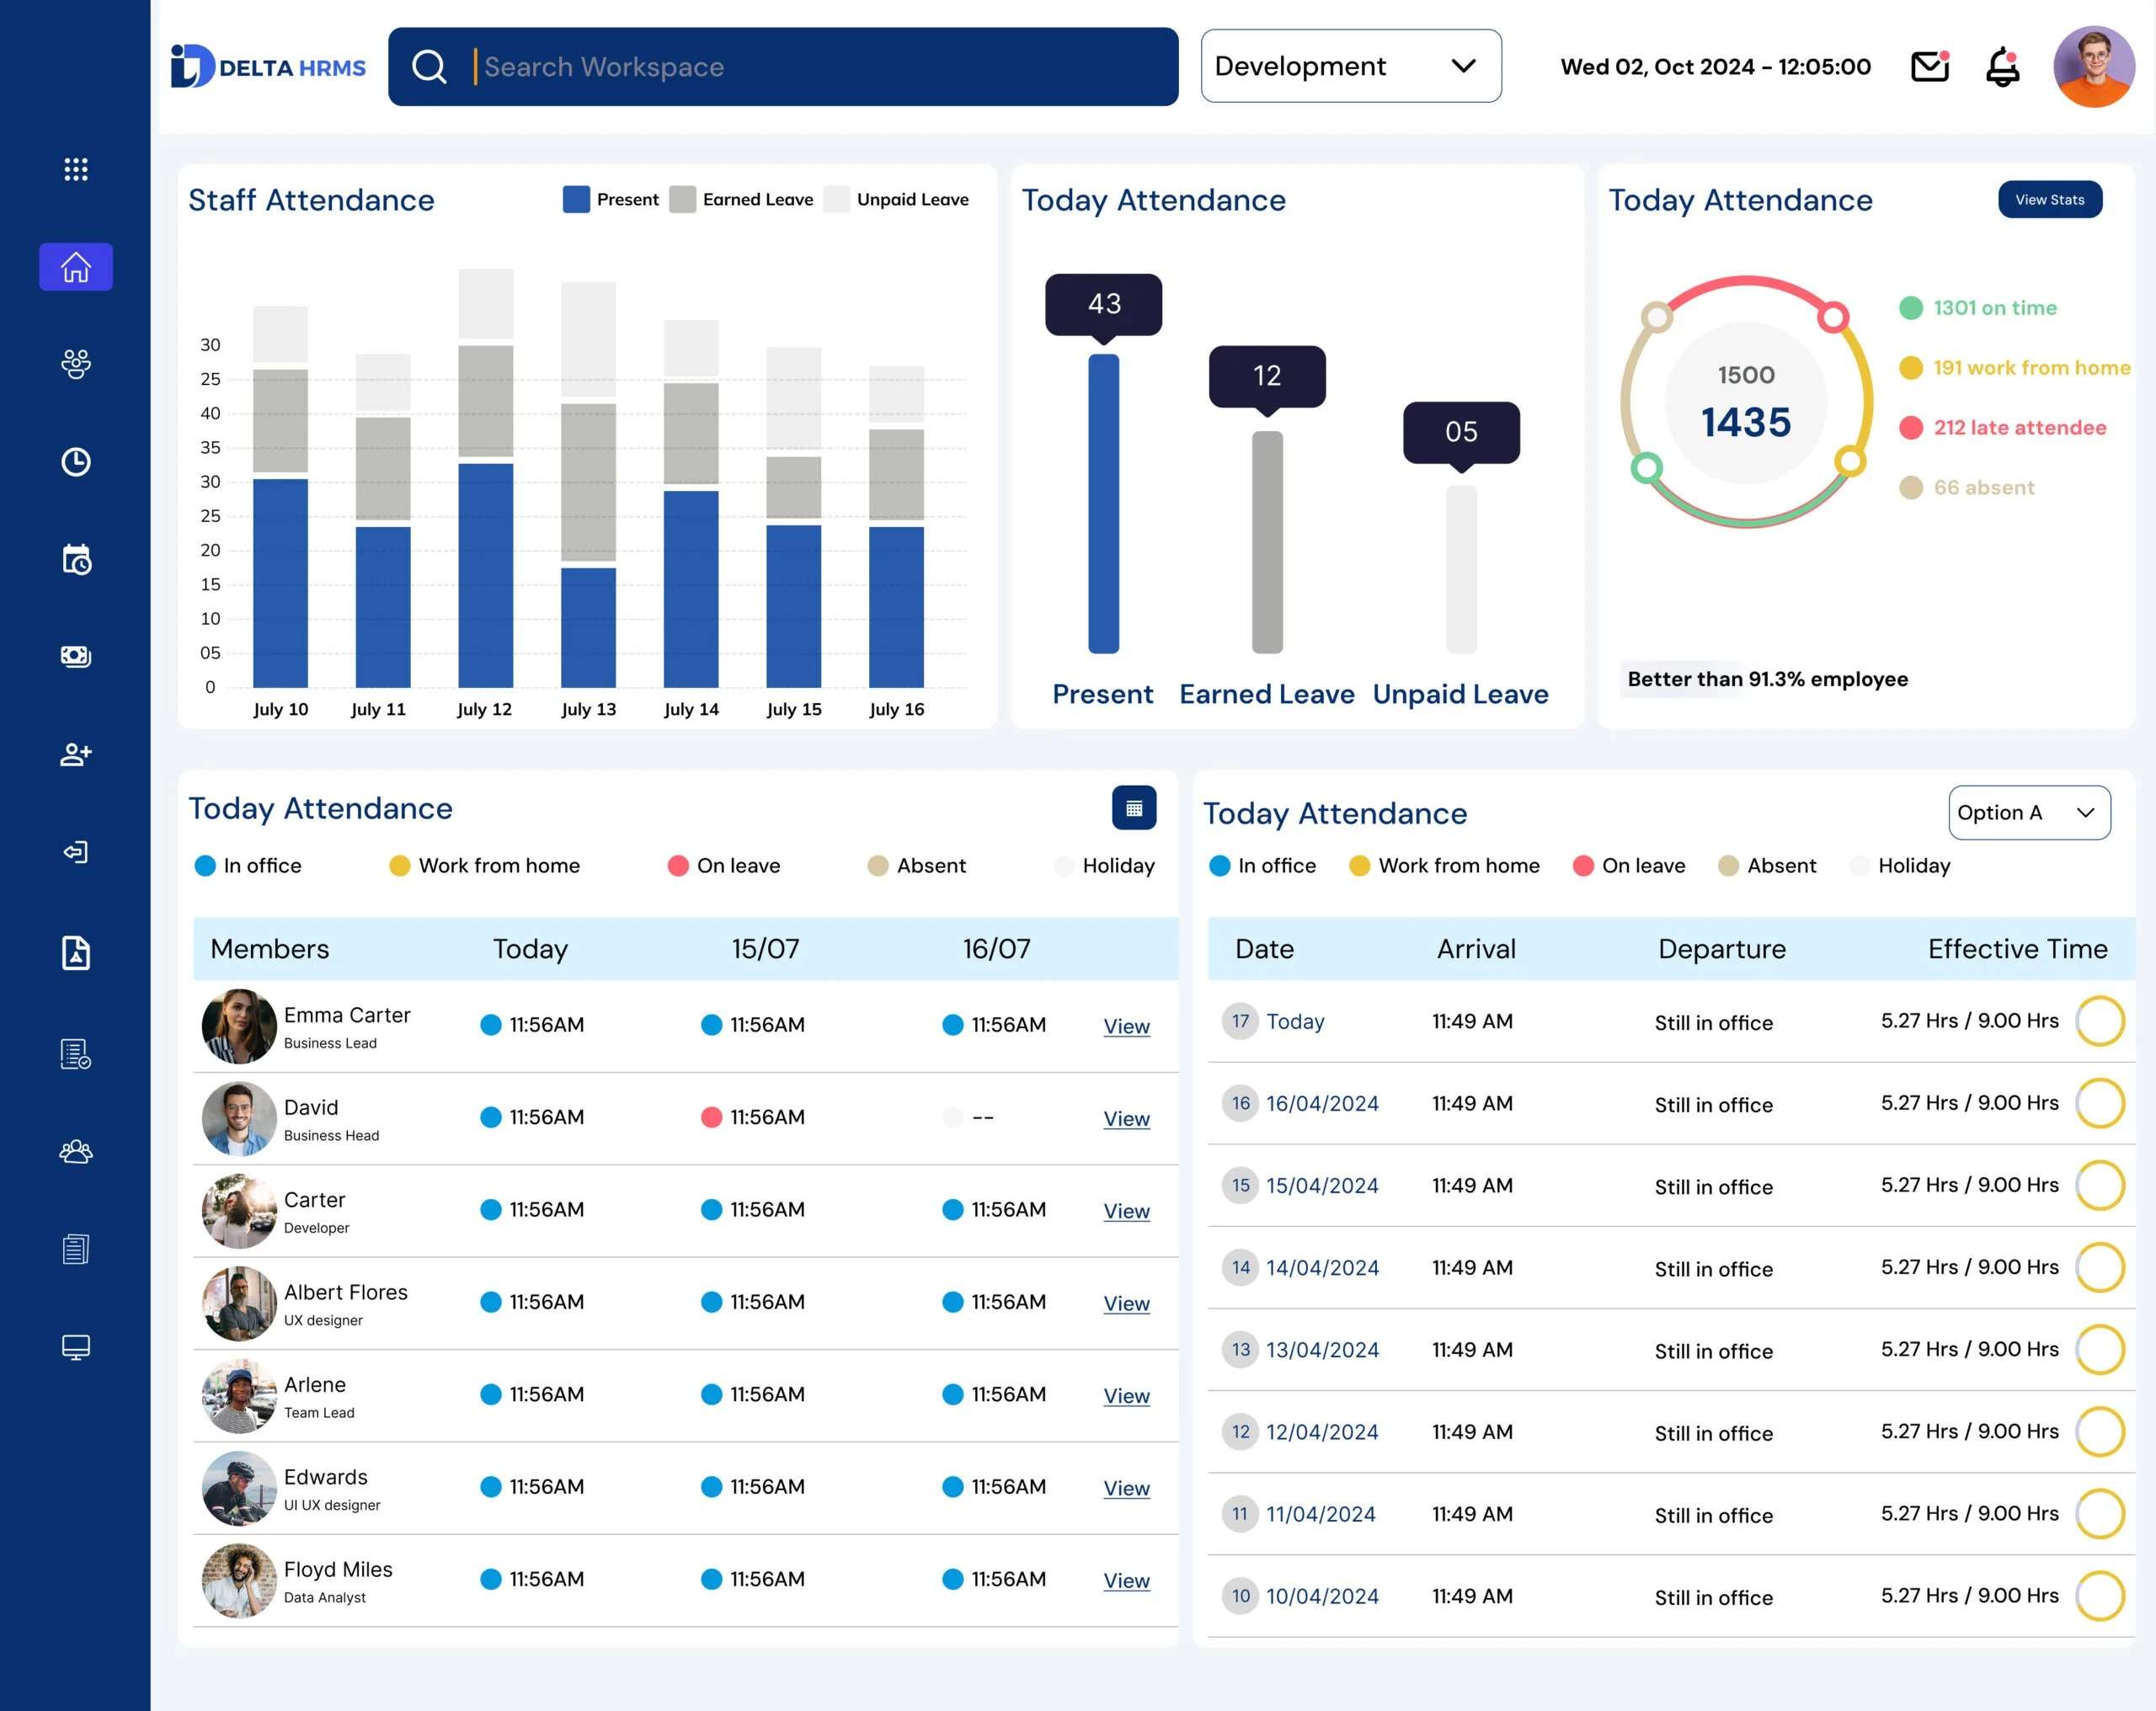This screenshot has height=1711, width=2156.
Task: Toggle the Earned Leave legend swatch
Action: 682,199
